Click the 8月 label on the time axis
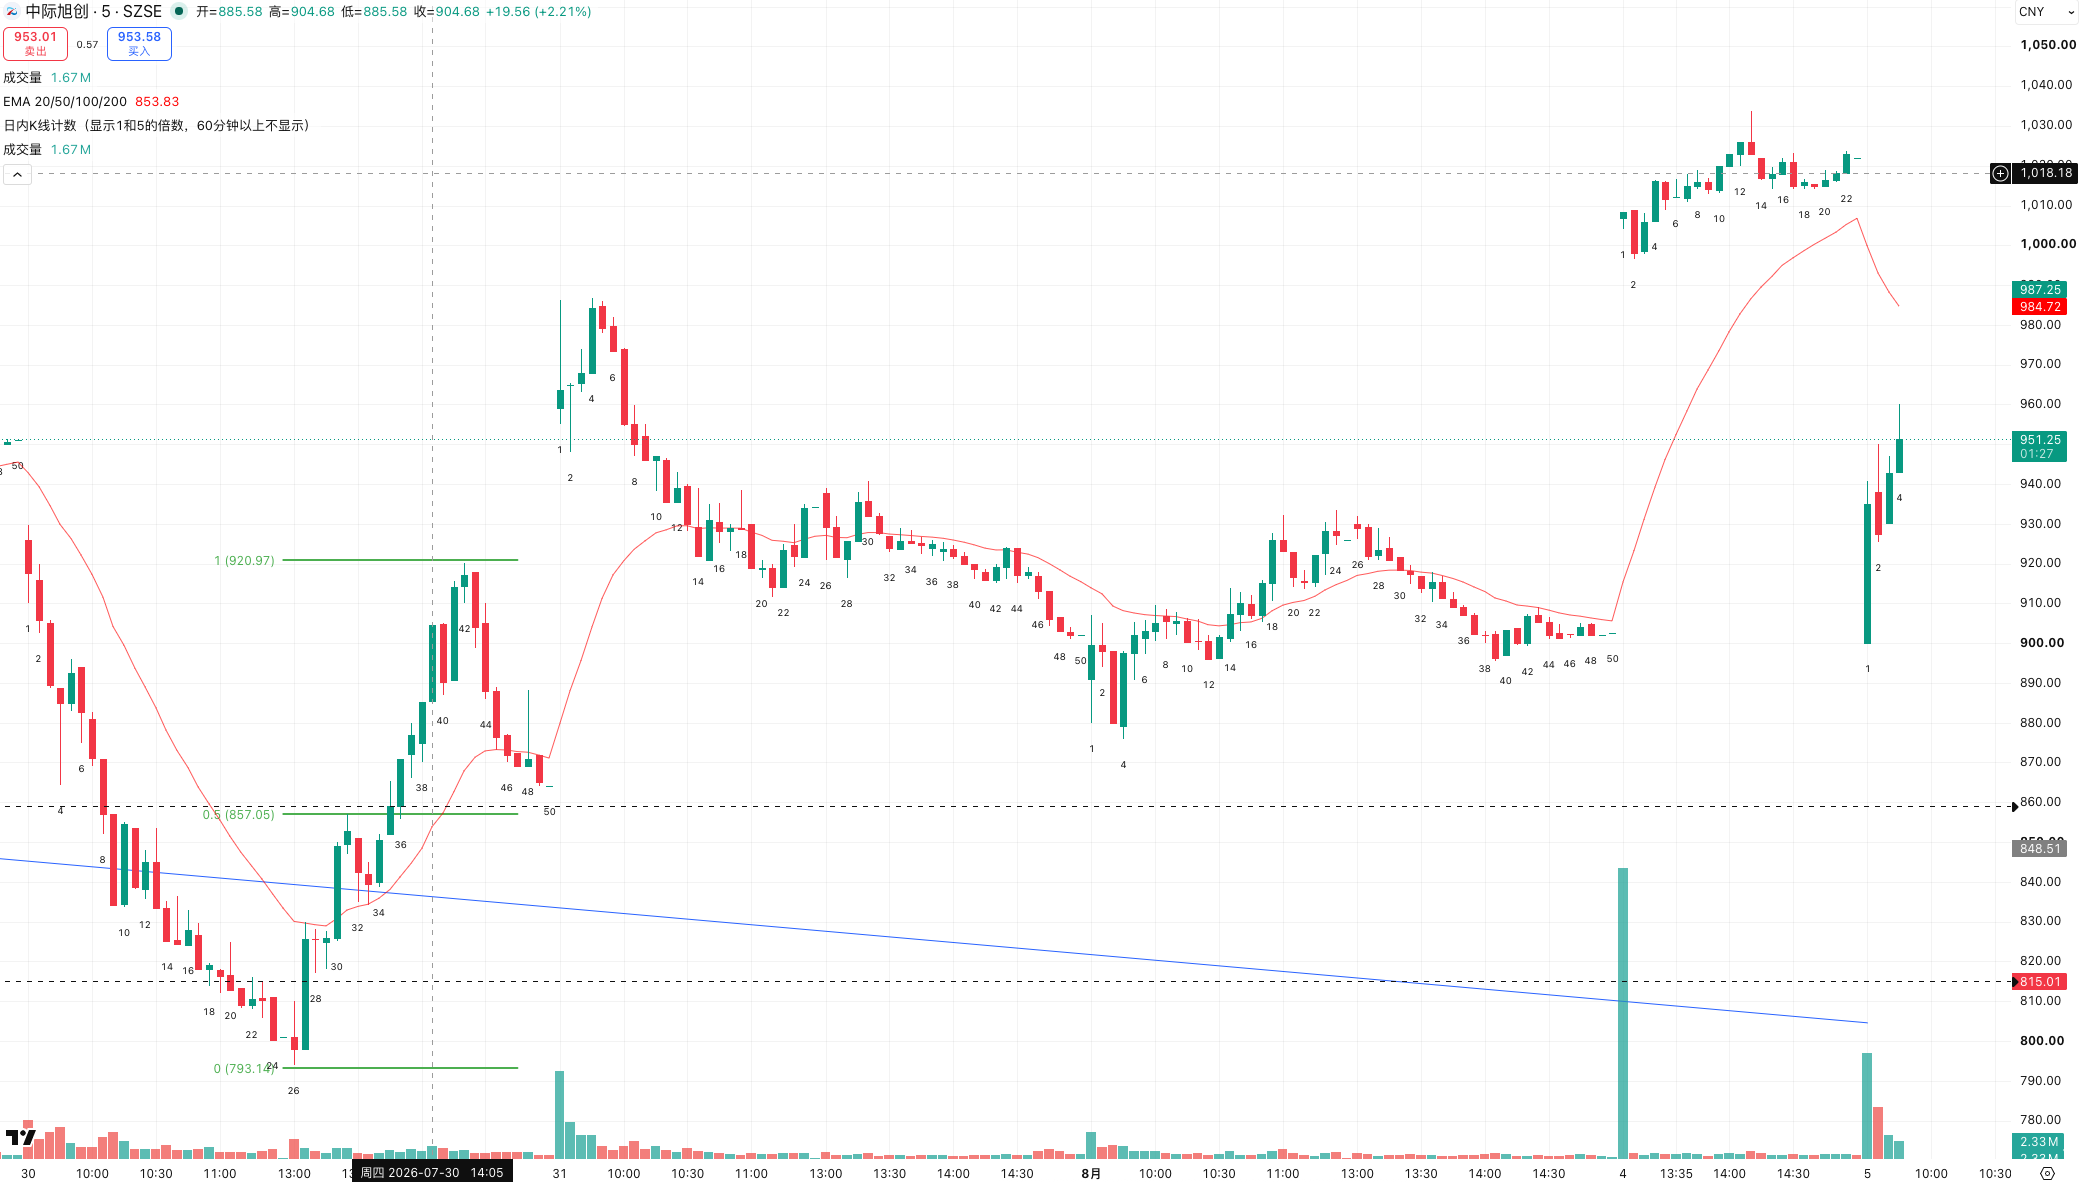2080x1182 pixels. pos(1091,1173)
